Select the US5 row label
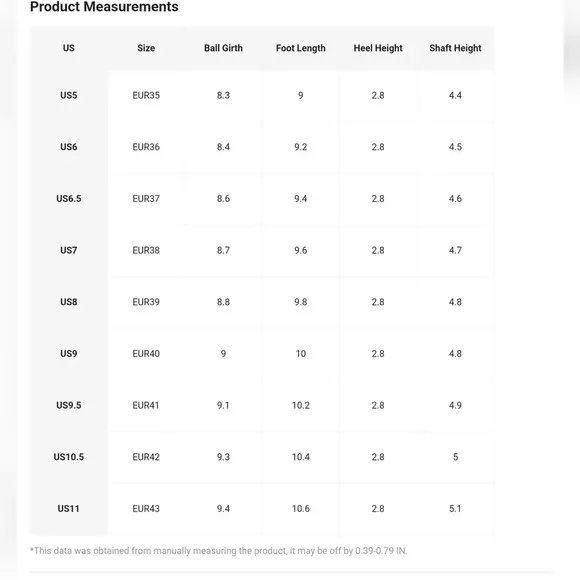The height and width of the screenshot is (580, 580). pyautogui.click(x=68, y=95)
